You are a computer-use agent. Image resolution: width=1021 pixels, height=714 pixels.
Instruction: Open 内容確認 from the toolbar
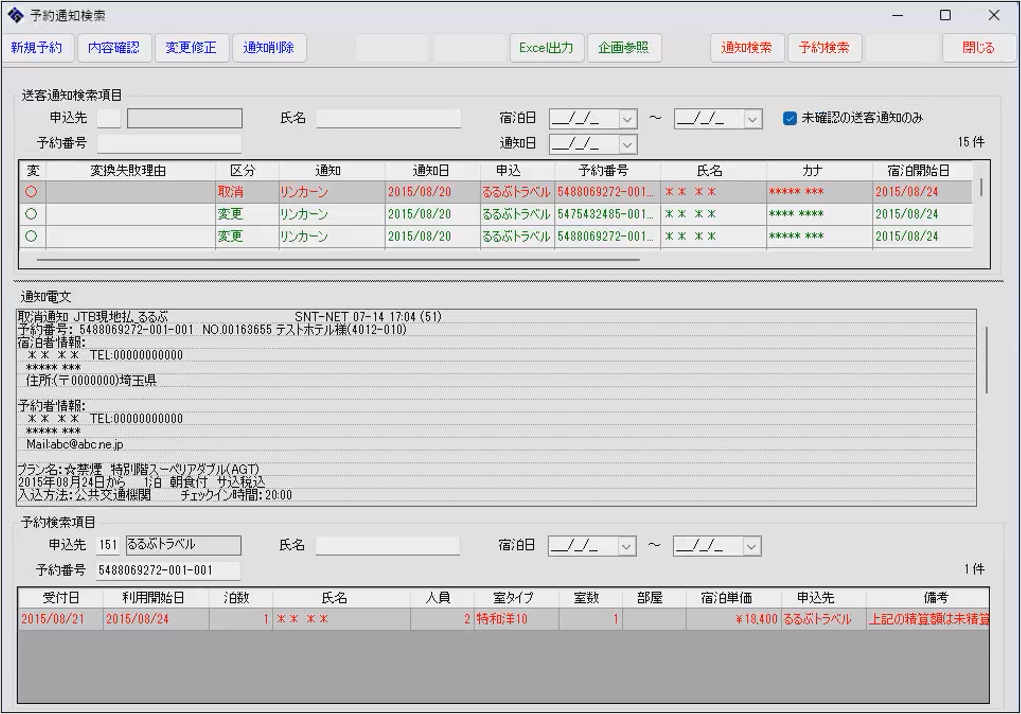click(x=113, y=48)
